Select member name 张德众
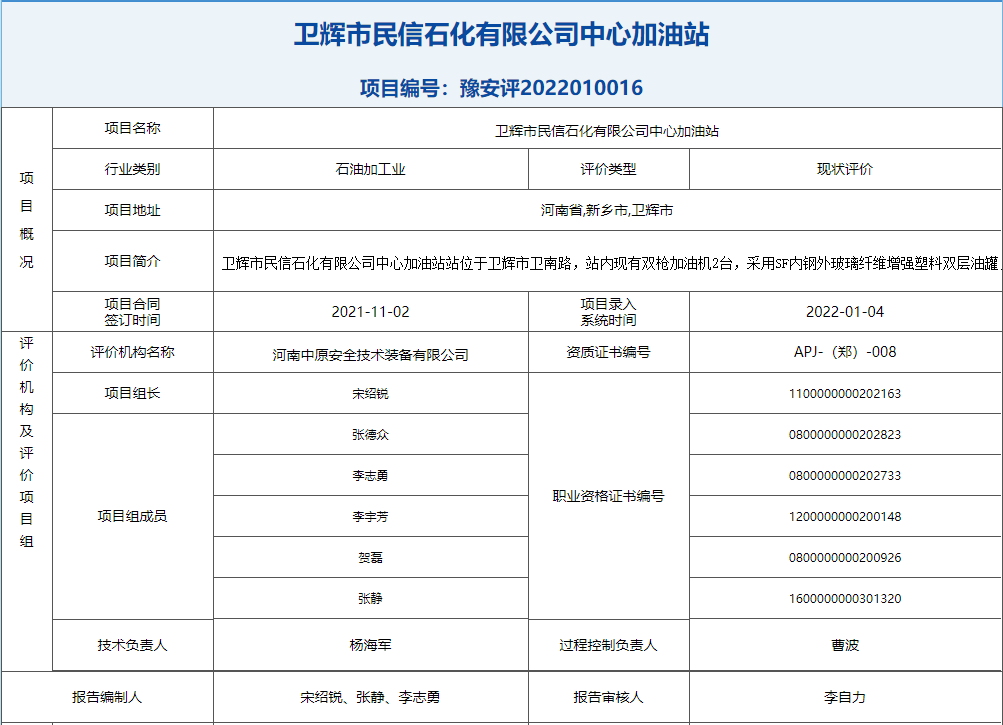The image size is (1003, 725). coord(370,434)
